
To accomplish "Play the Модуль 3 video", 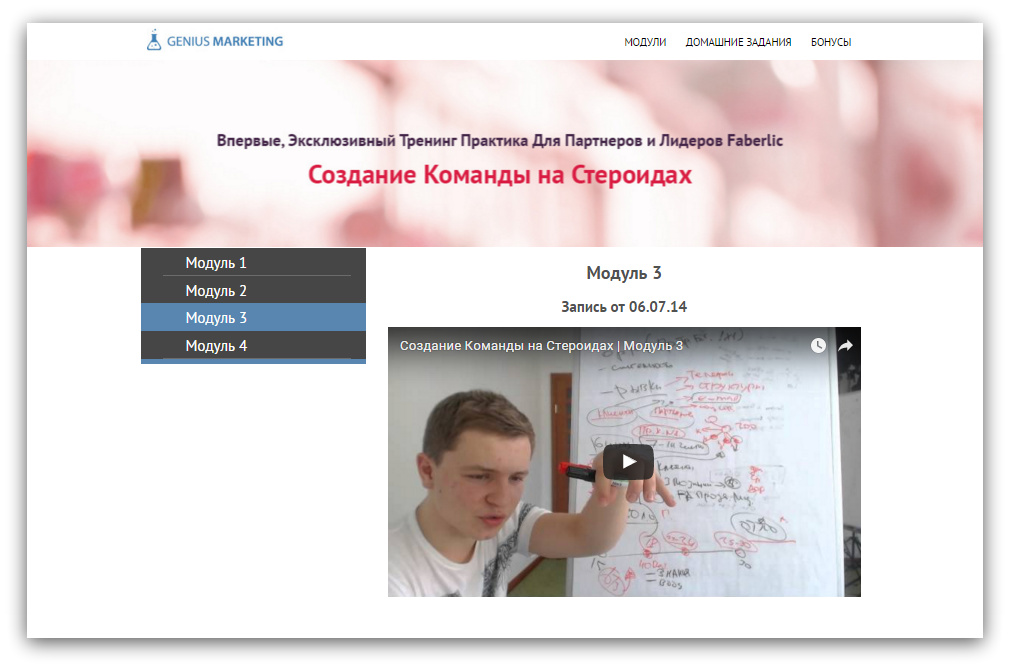I will tap(628, 462).
